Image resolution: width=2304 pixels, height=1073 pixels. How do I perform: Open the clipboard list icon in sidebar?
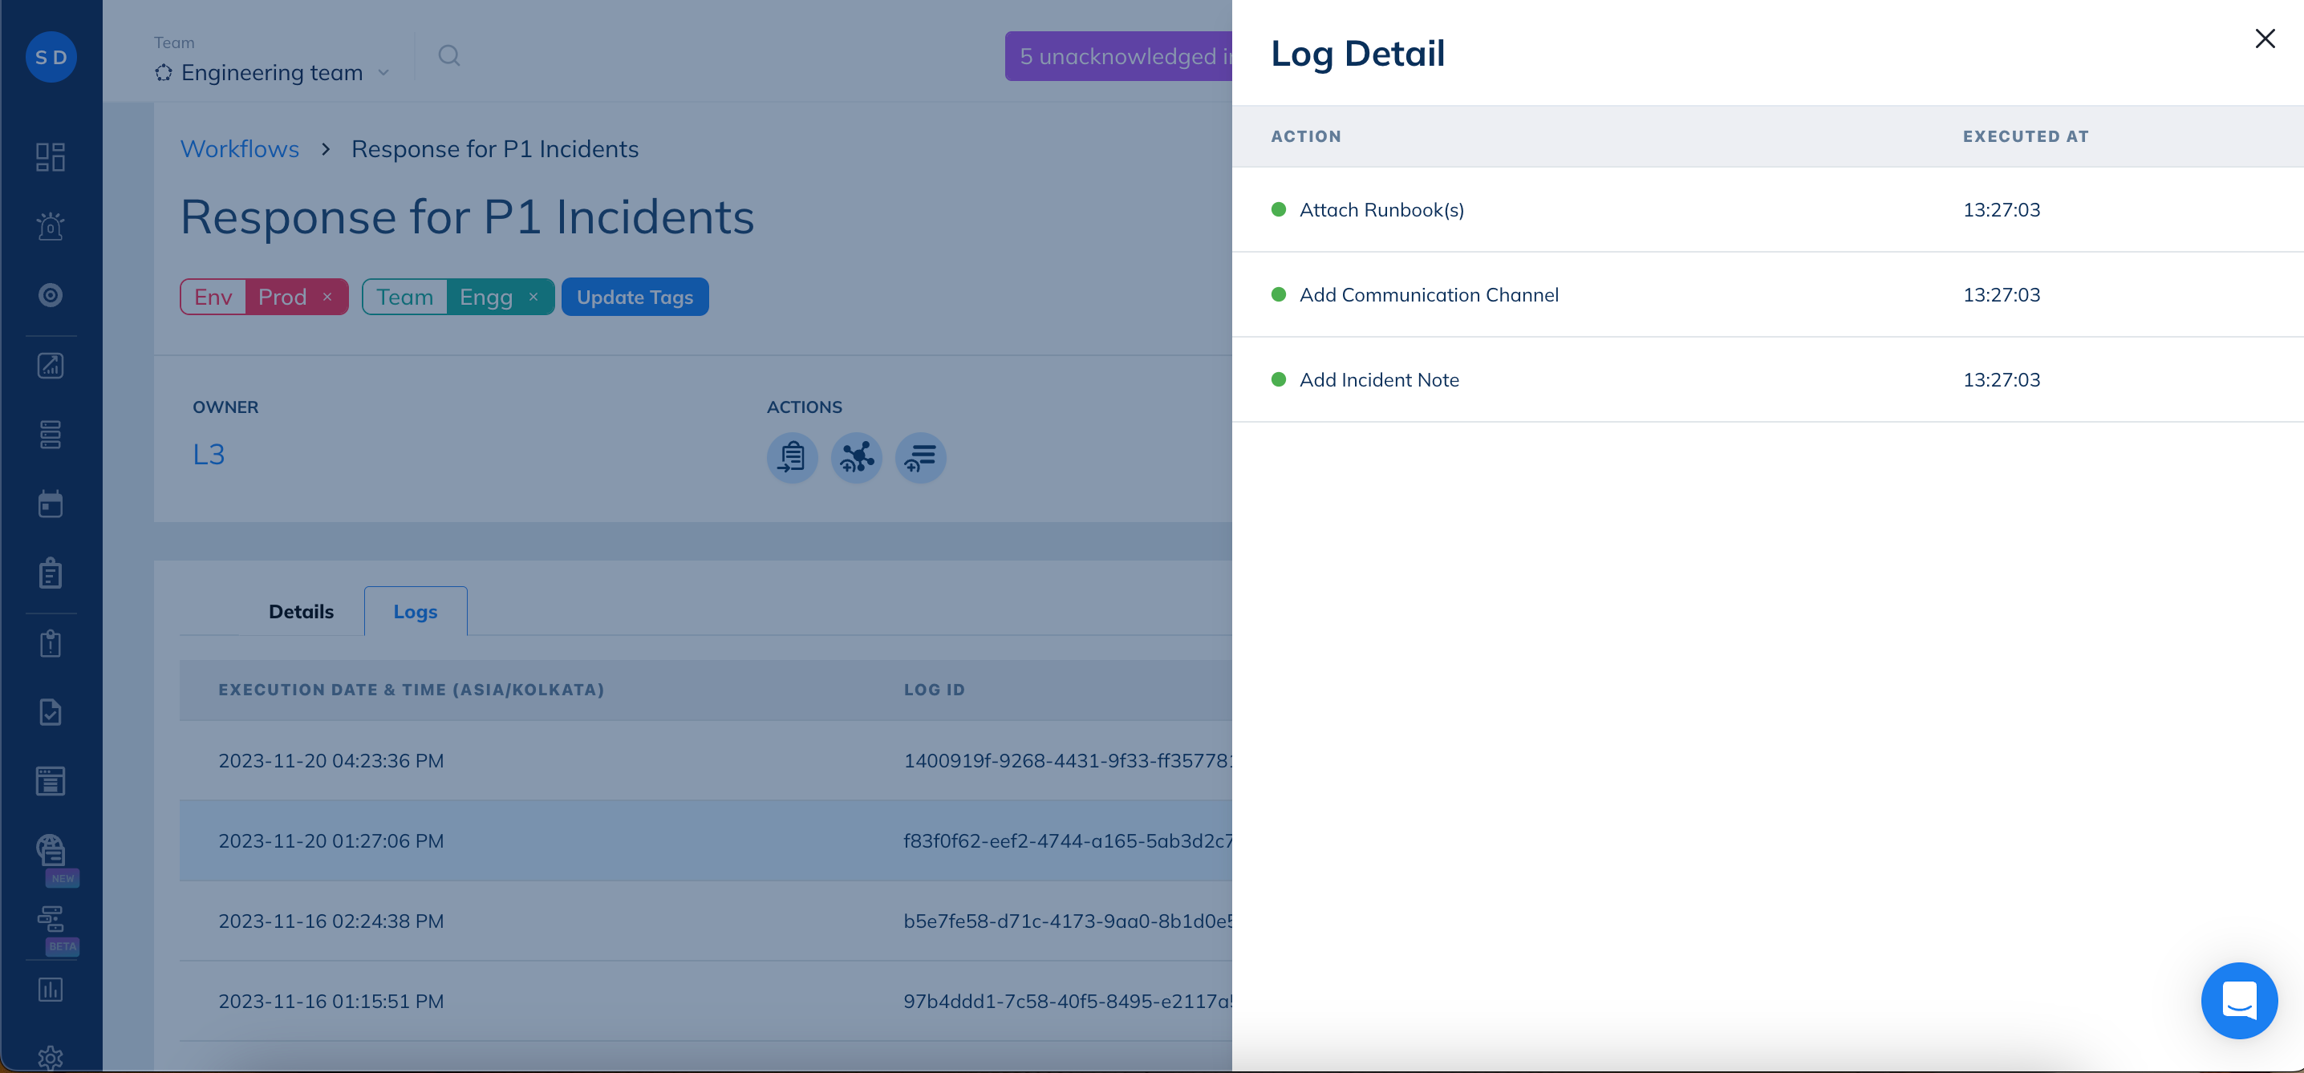point(51,573)
